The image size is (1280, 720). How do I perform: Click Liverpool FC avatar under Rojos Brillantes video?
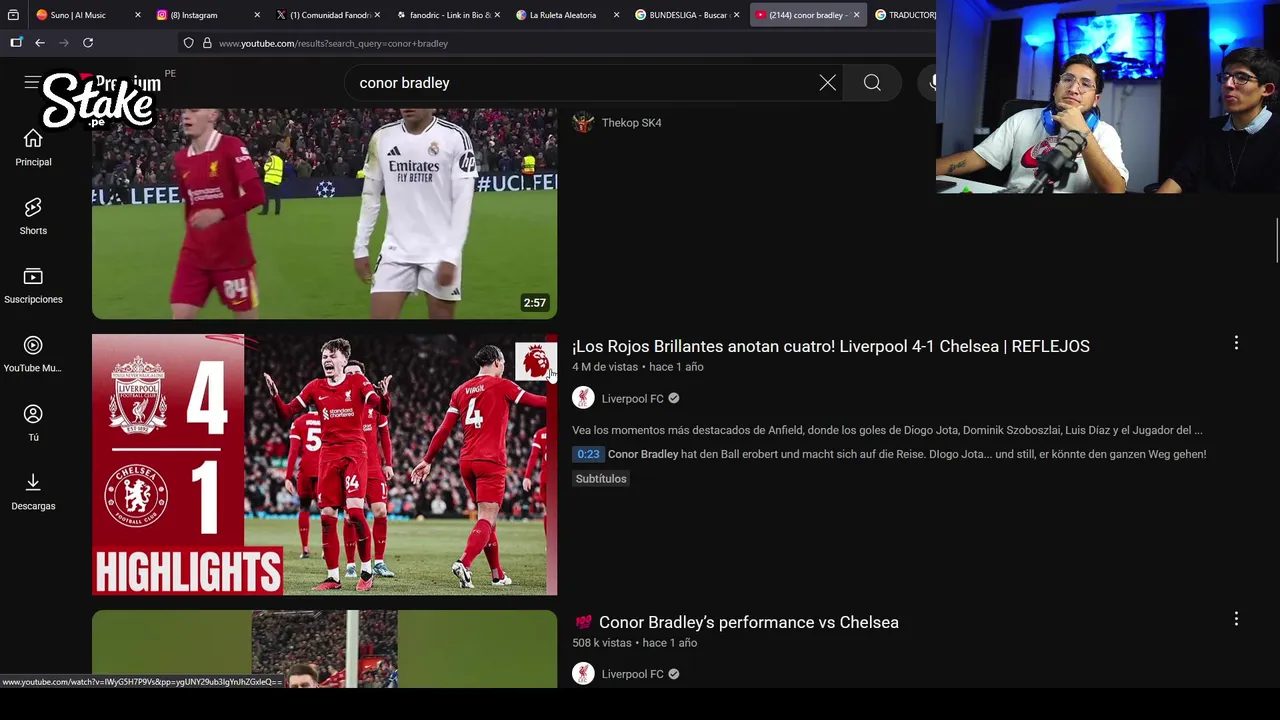[x=583, y=398]
